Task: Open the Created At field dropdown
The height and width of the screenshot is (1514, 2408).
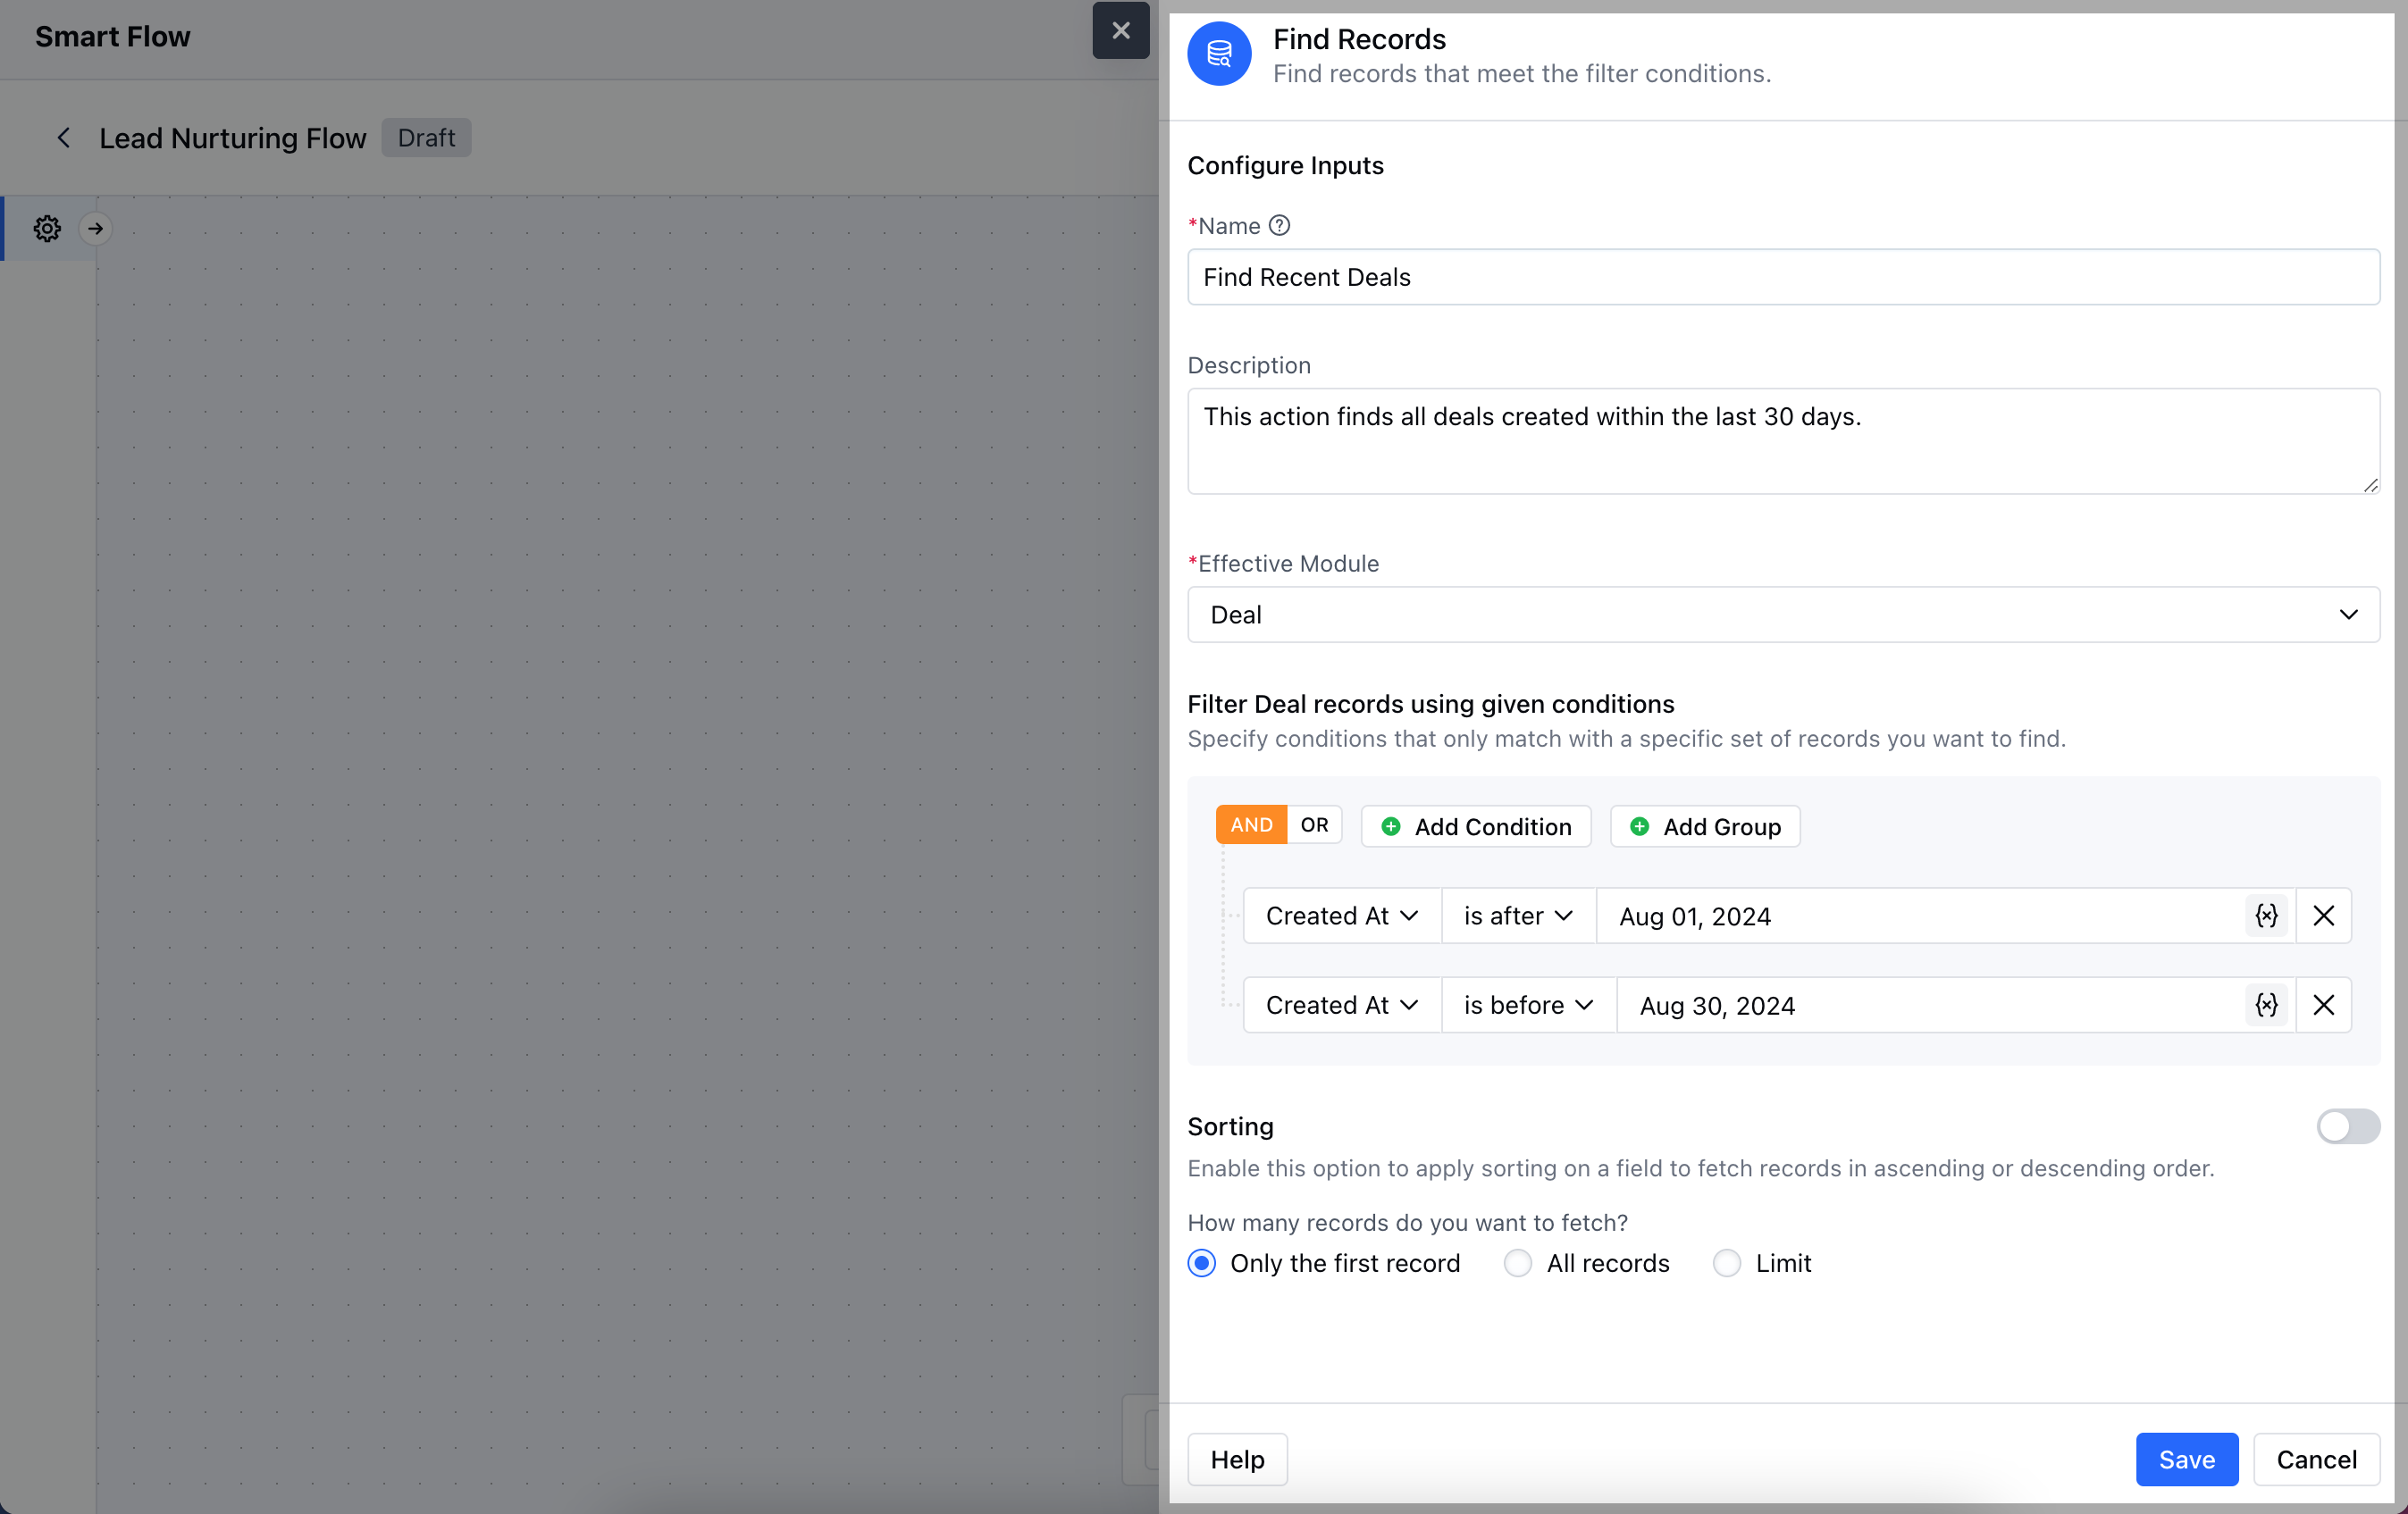Action: (x=1340, y=915)
